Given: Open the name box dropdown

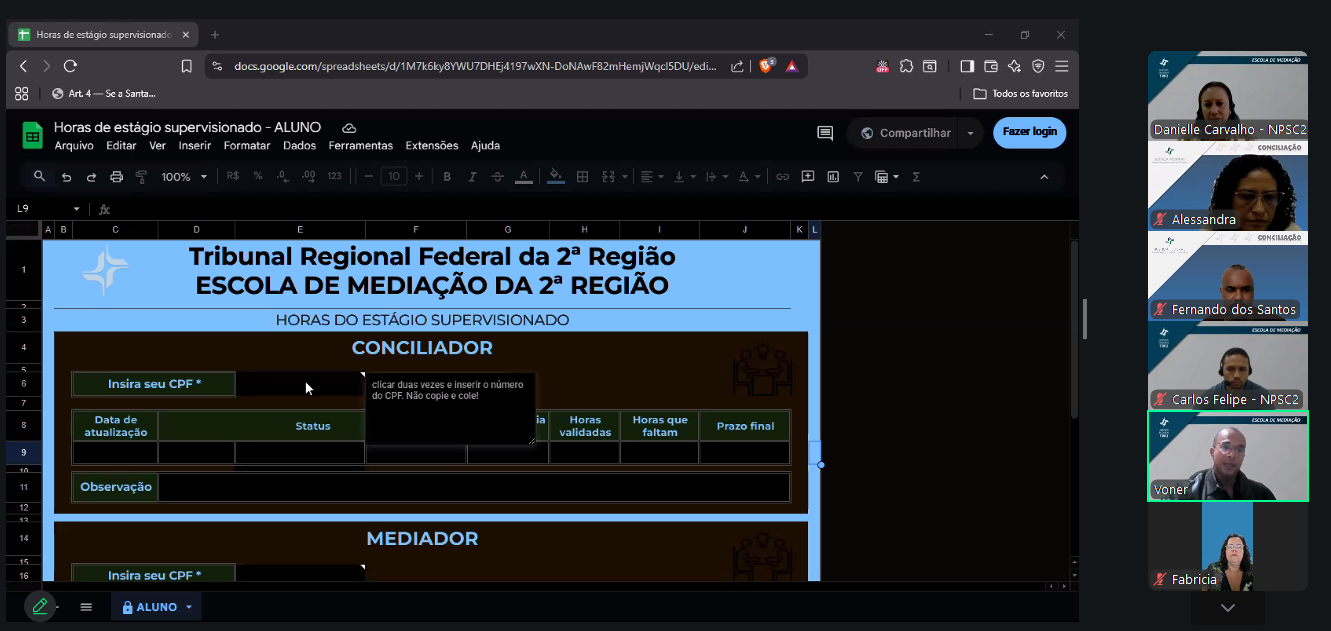Looking at the screenshot, I should coord(76,209).
